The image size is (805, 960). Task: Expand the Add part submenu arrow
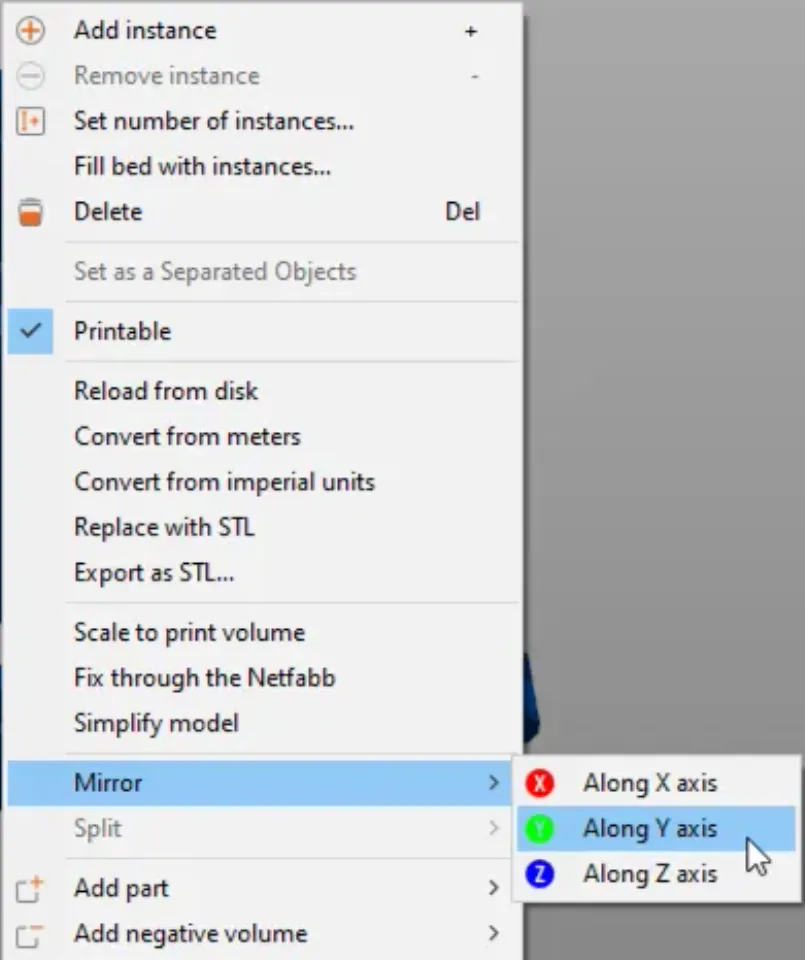493,888
